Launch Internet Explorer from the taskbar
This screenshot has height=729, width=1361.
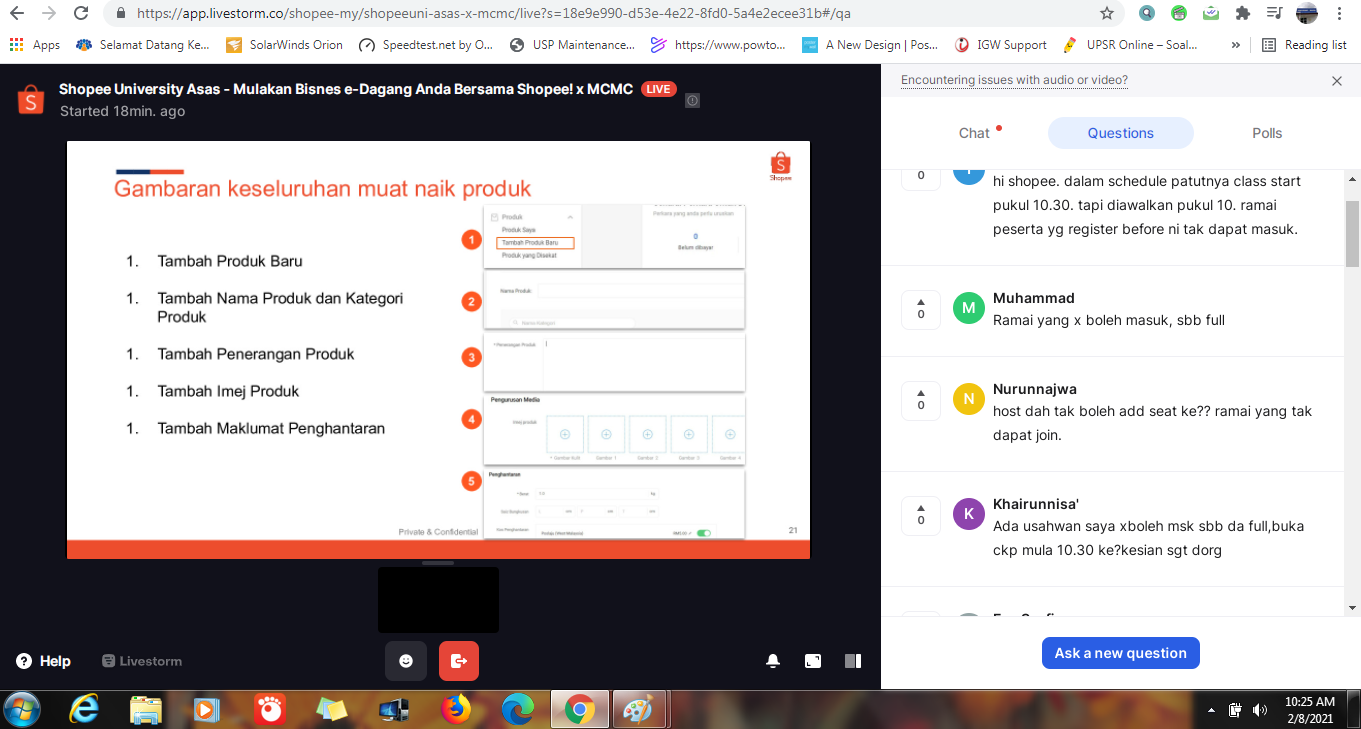pyautogui.click(x=85, y=710)
